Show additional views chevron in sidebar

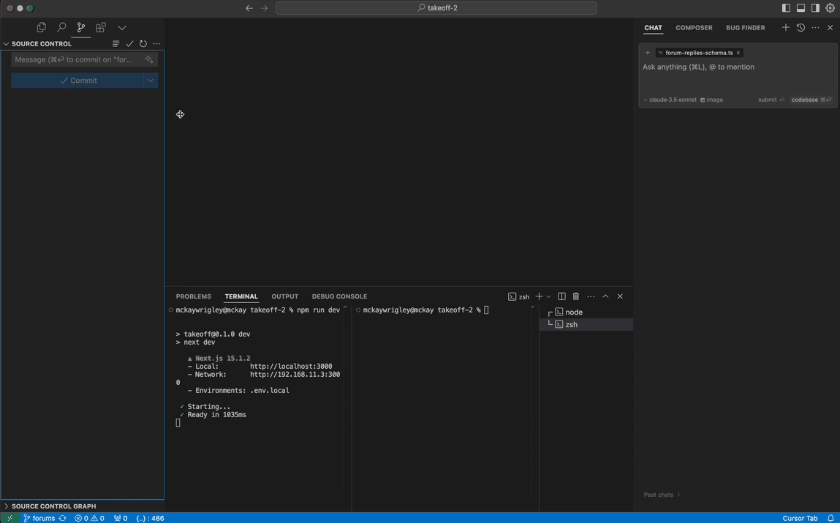point(122,27)
